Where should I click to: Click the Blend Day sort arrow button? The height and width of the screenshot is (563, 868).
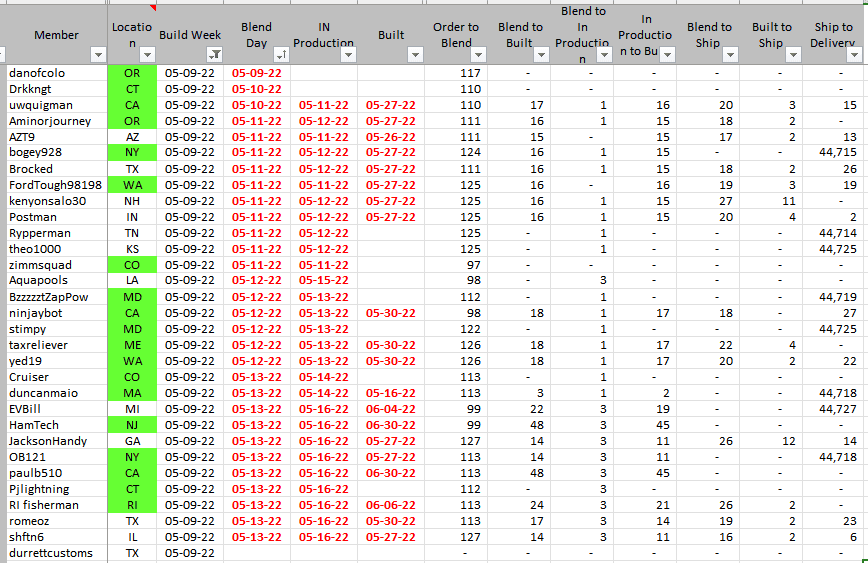(281, 55)
